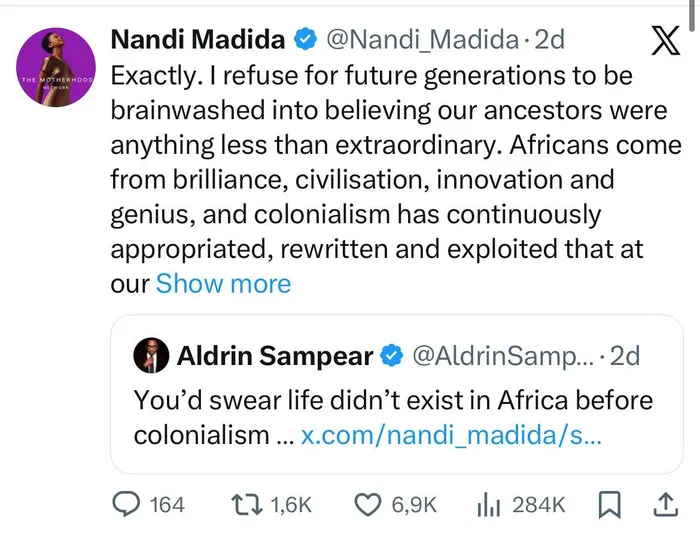This screenshot has height=544, width=700.
Task: Share the tweet via the upload arrow icon
Action: (664, 505)
